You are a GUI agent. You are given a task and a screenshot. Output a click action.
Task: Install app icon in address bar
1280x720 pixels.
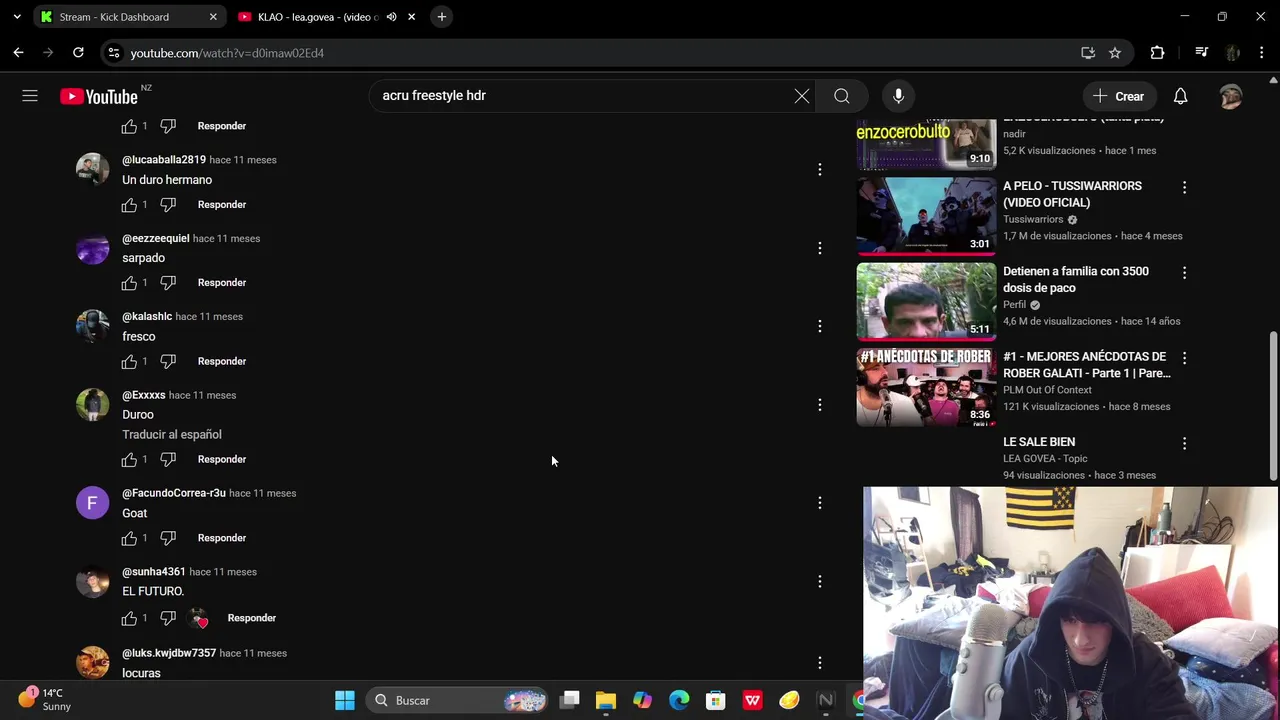click(x=1088, y=53)
